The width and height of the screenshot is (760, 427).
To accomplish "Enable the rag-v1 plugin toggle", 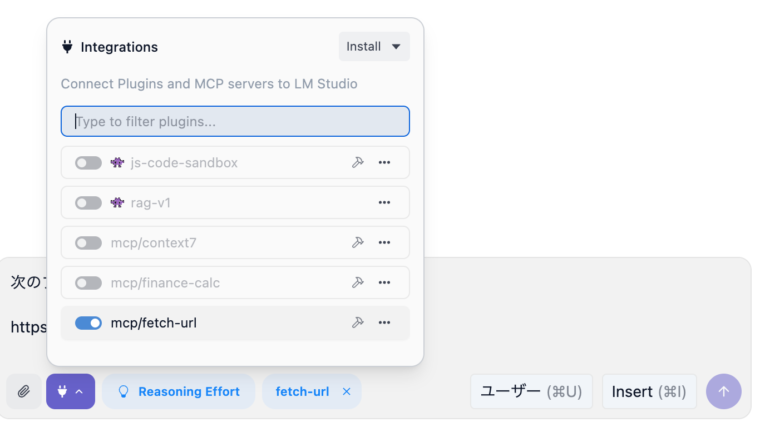I will 88,203.
